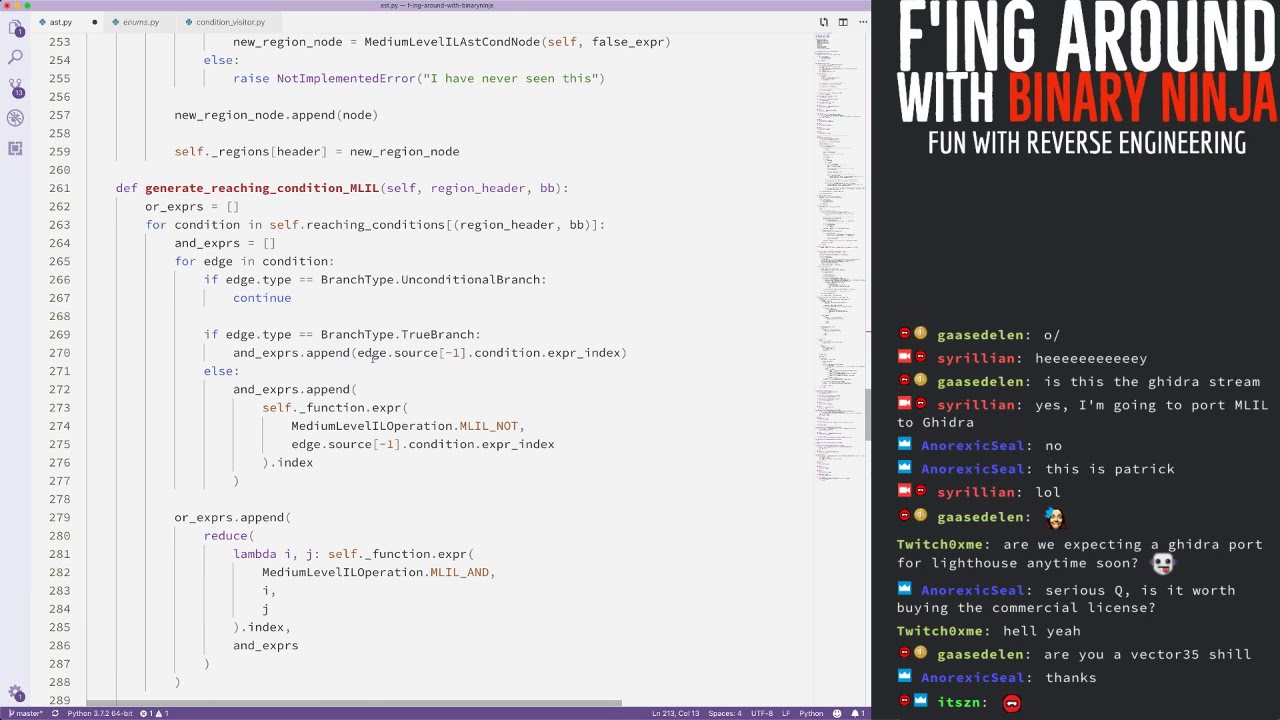Screen dimensions: 1280x720
Task: Click syrillian username on 'lol' message
Action: click(976, 492)
